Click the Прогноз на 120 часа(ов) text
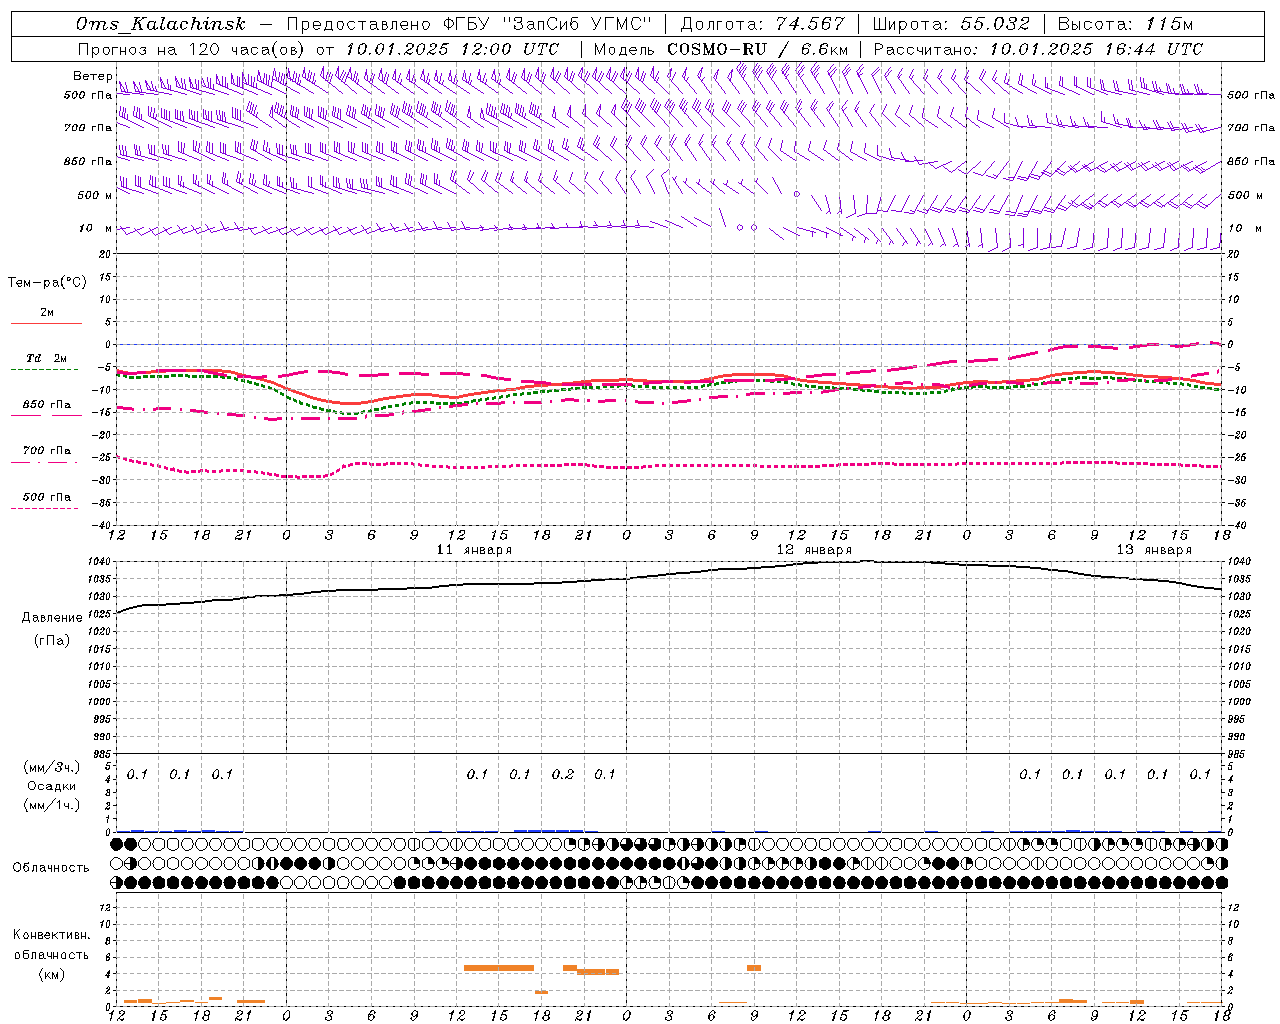This screenshot has width=1280, height=1024. (x=192, y=49)
